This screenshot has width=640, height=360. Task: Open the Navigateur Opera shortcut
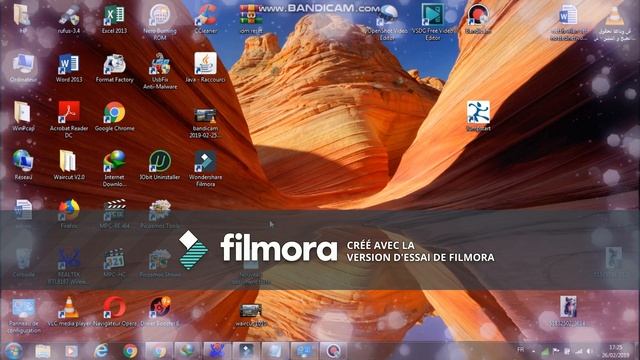(114, 311)
